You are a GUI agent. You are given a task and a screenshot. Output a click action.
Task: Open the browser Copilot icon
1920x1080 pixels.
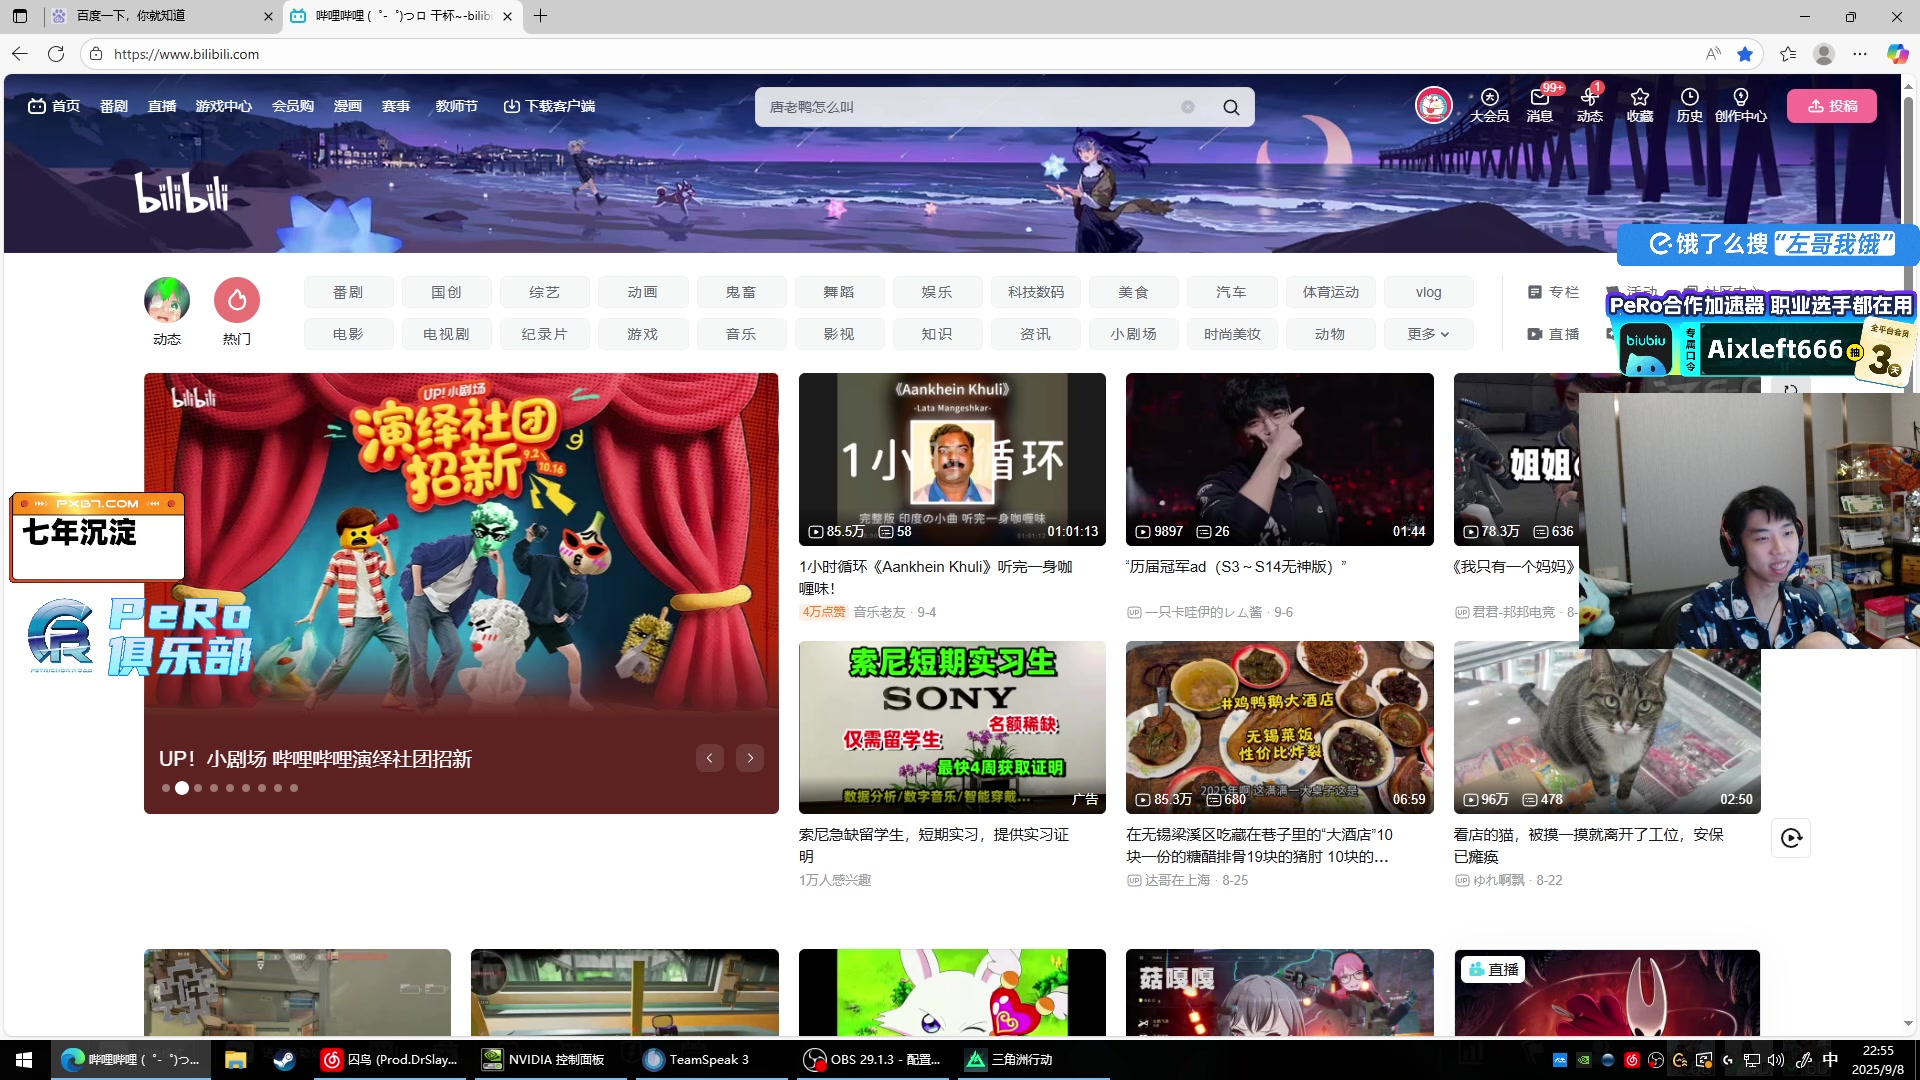[x=1897, y=54]
